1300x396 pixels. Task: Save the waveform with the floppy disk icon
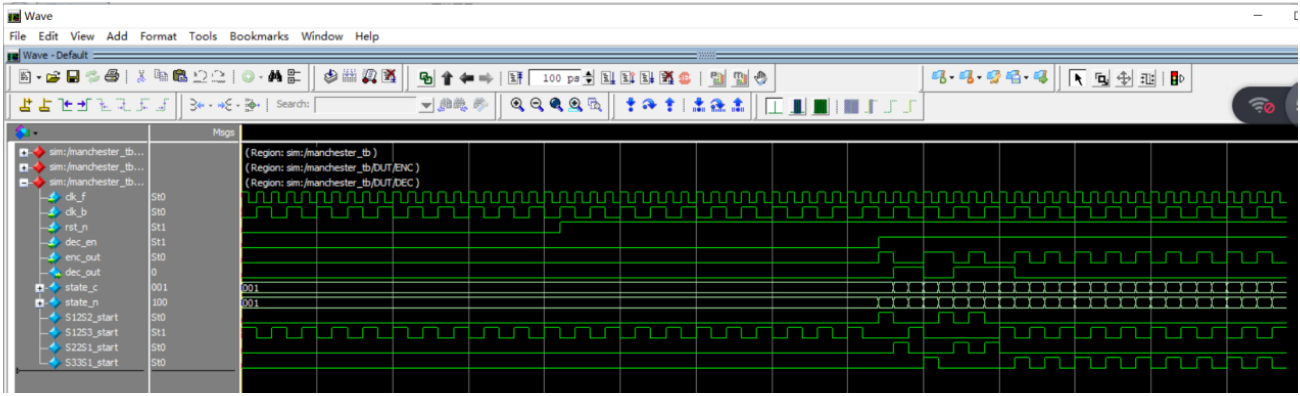tap(73, 76)
